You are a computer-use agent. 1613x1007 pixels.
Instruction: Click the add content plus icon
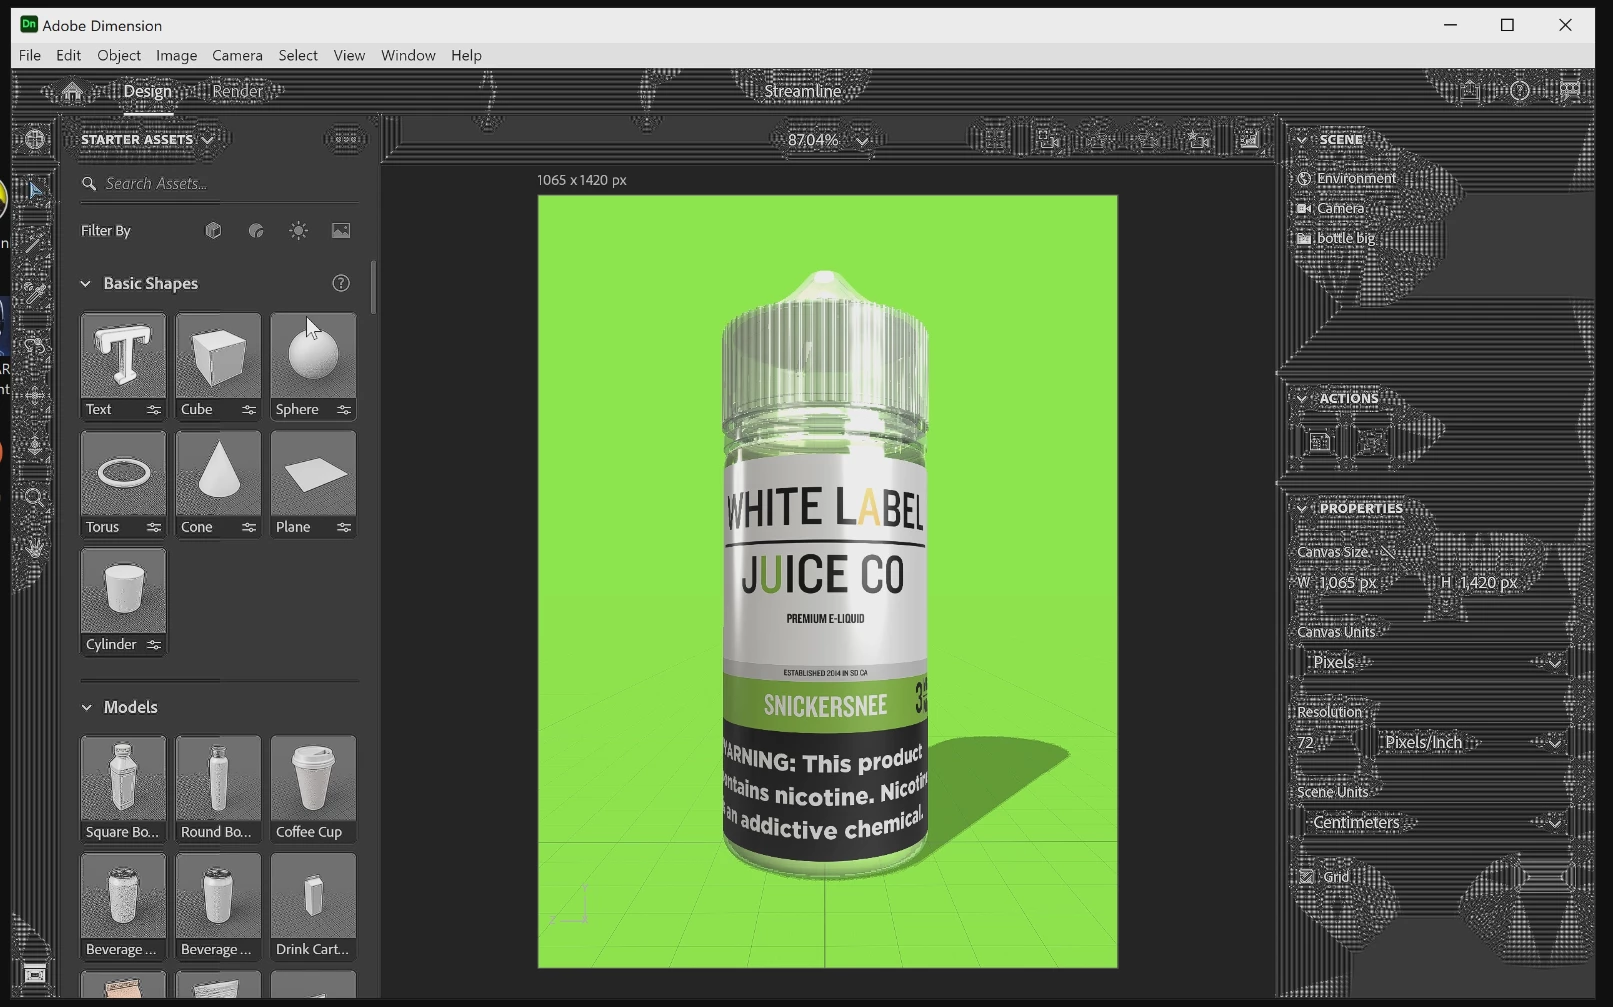tap(34, 139)
